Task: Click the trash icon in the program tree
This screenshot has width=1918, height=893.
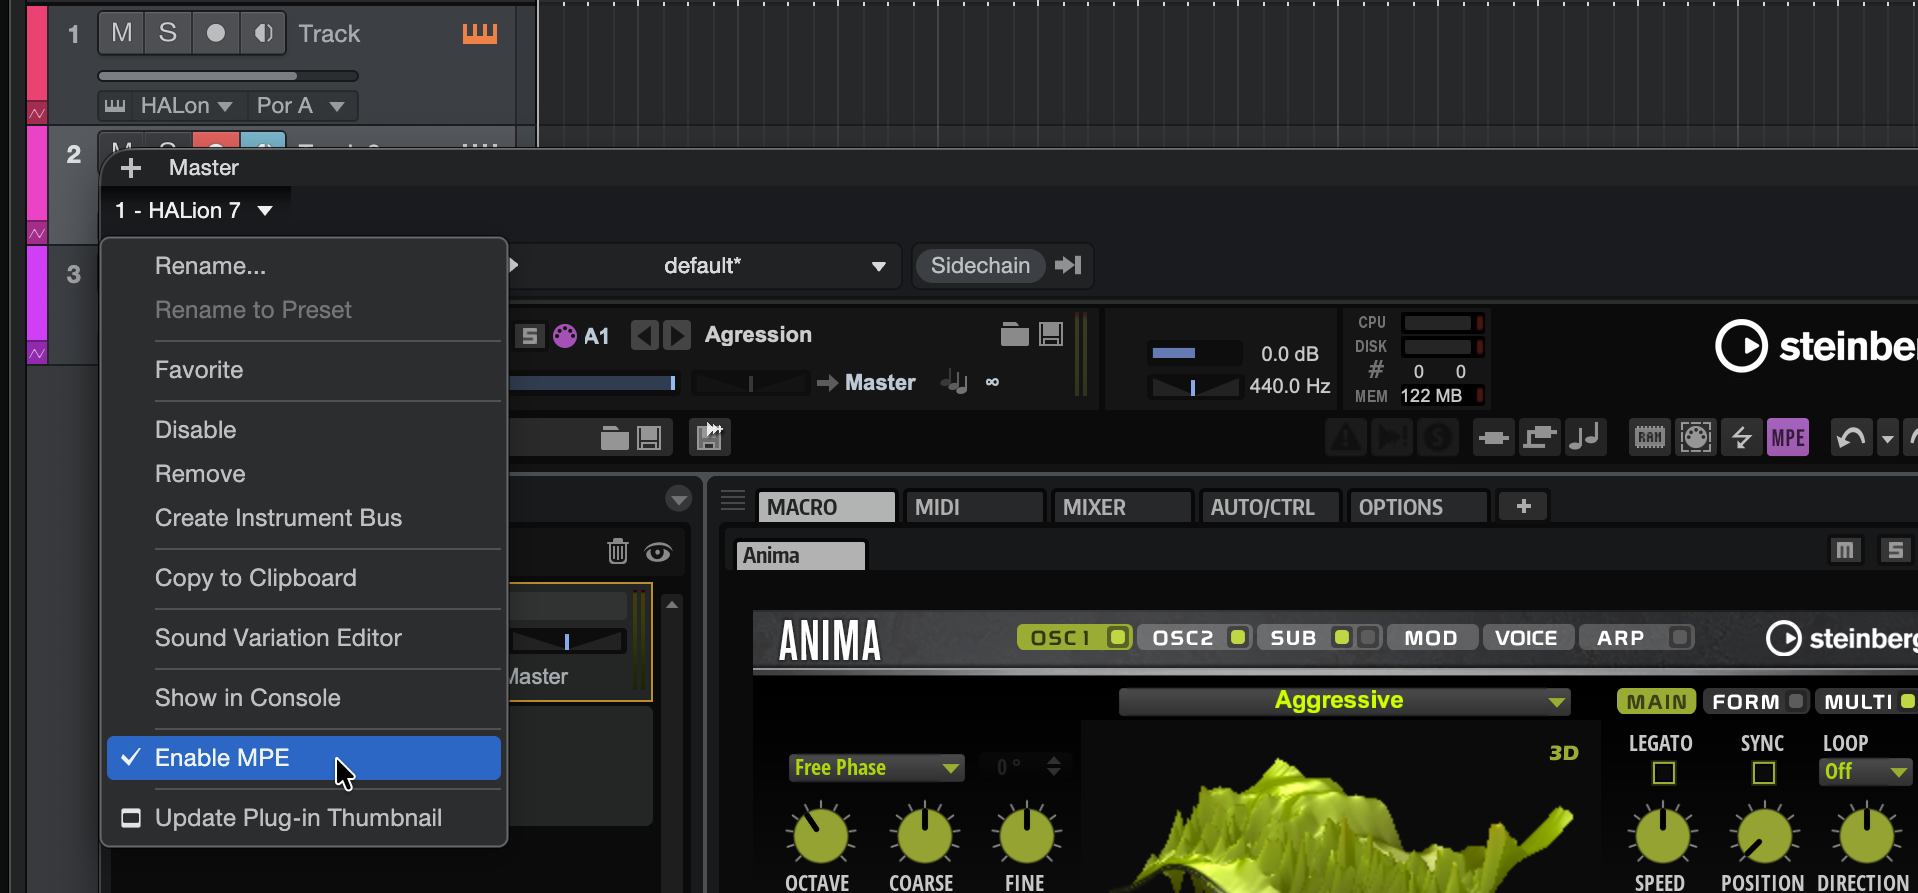Action: pos(618,551)
